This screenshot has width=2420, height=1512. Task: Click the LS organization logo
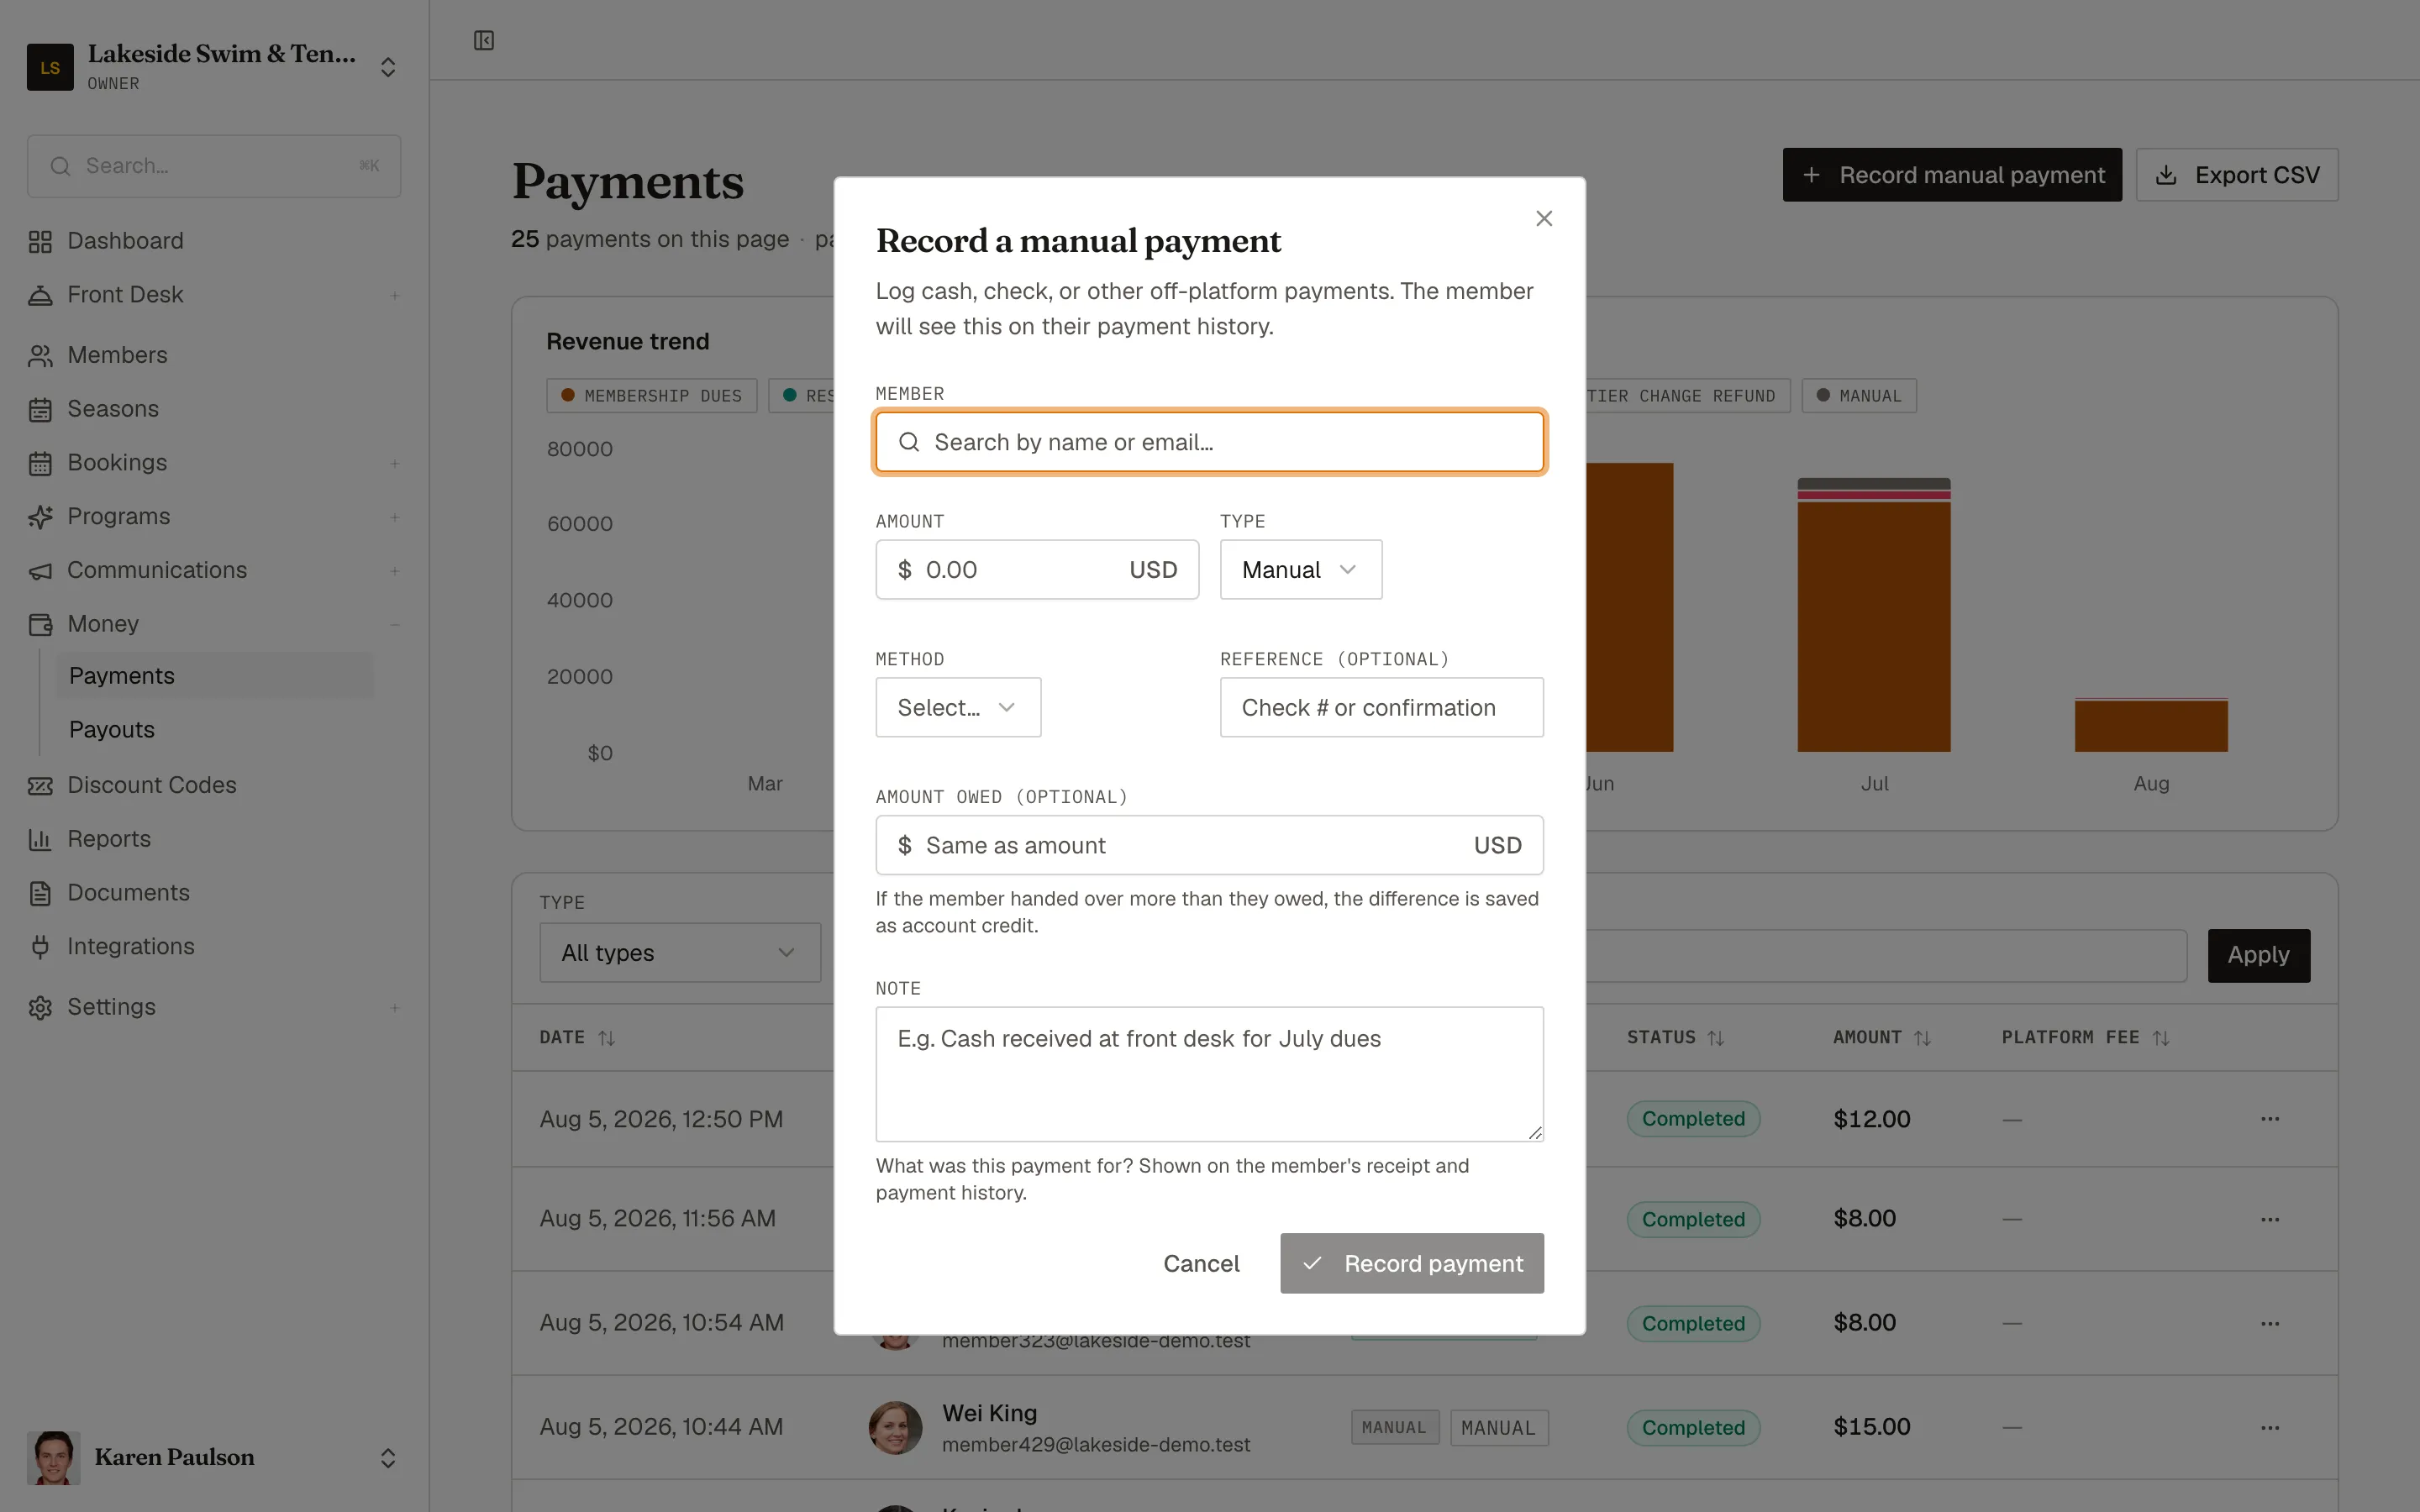[x=50, y=67]
